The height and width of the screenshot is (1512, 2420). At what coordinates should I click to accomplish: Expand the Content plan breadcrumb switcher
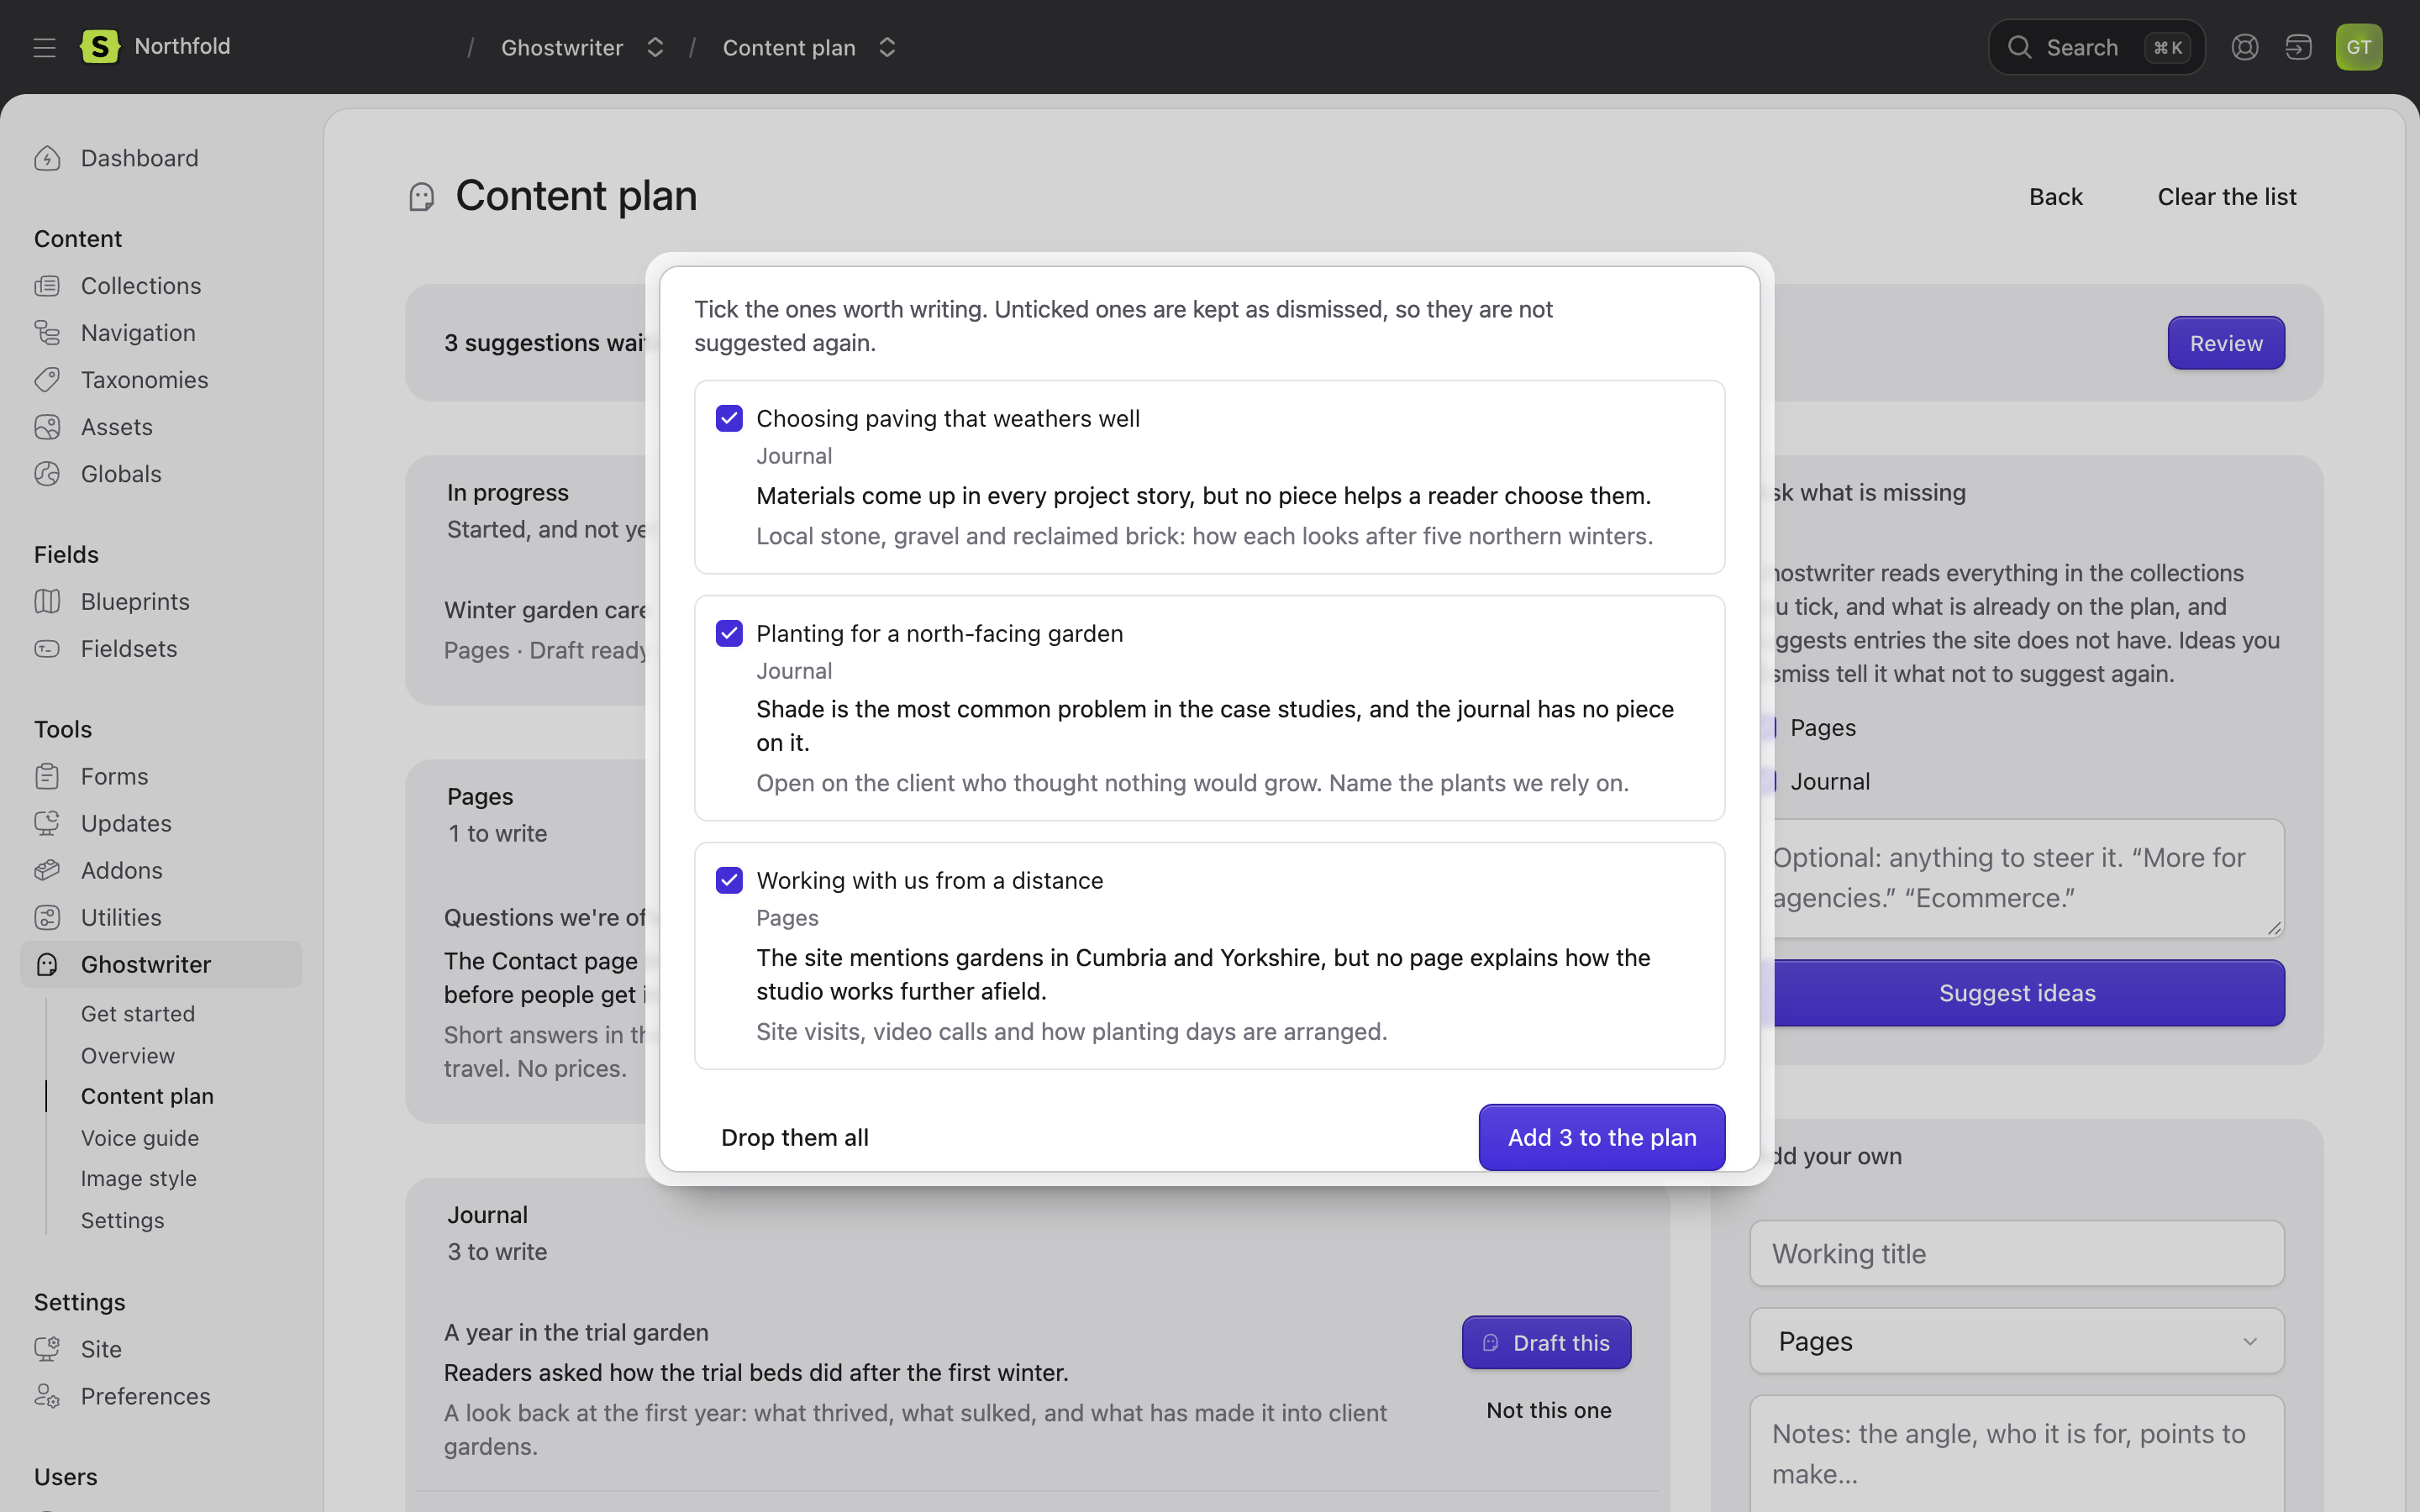[x=887, y=47]
